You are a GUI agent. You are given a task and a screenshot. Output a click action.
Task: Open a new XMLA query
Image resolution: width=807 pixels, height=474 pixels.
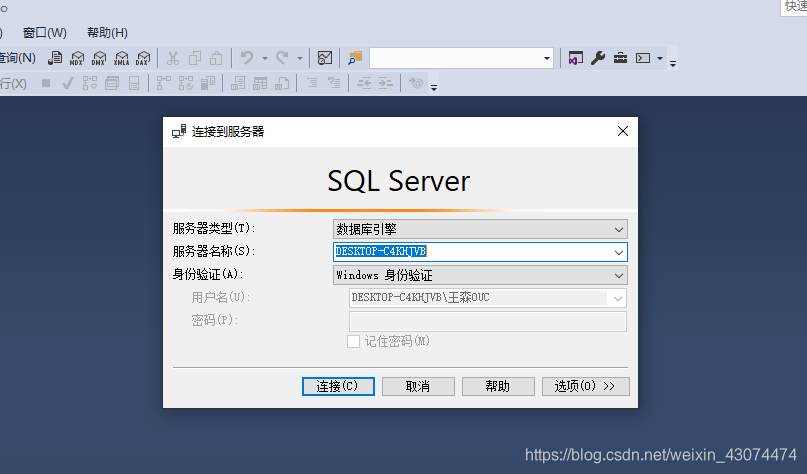click(x=121, y=58)
